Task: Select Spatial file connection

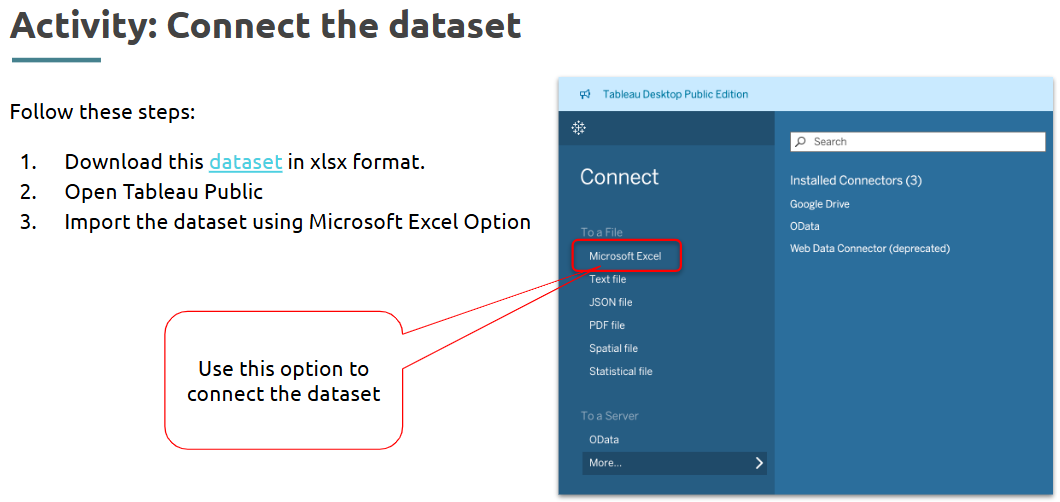Action: pos(613,348)
